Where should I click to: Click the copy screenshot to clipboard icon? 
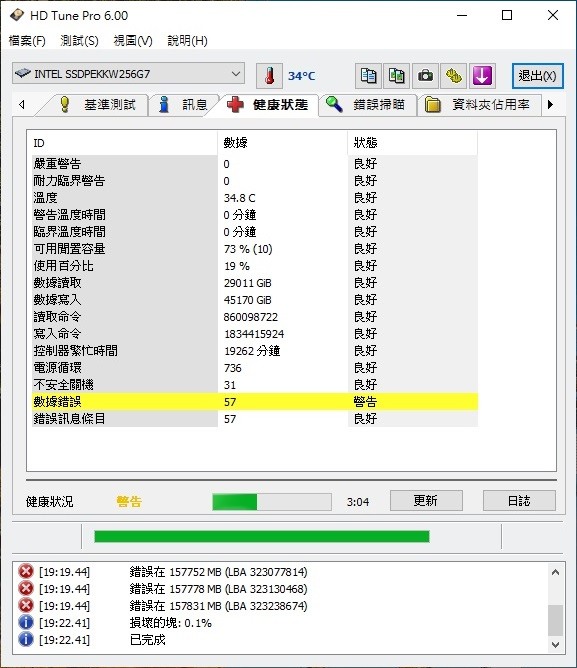pos(396,76)
